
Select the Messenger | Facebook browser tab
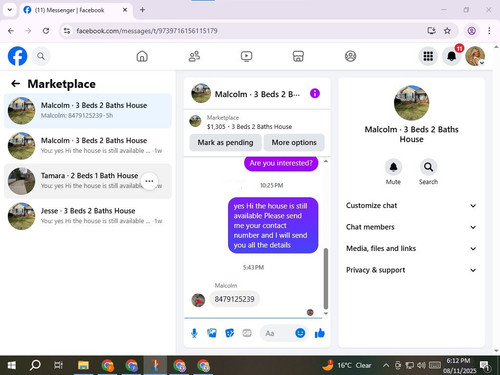[75, 10]
